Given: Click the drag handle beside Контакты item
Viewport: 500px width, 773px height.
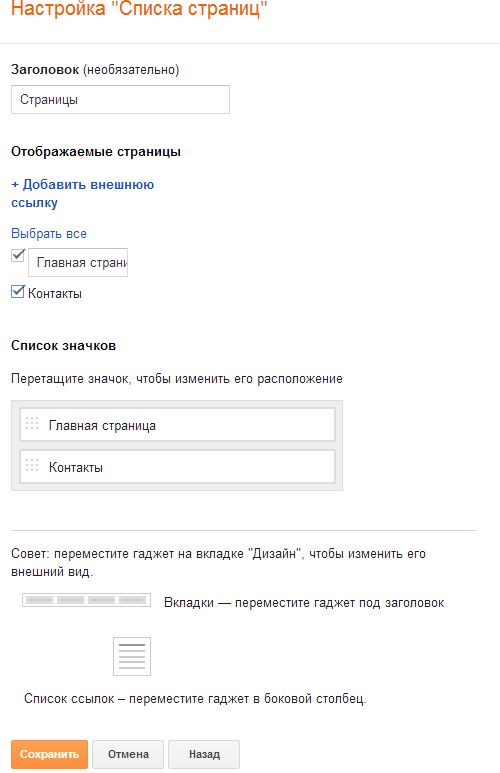Looking at the screenshot, I should click(32, 465).
